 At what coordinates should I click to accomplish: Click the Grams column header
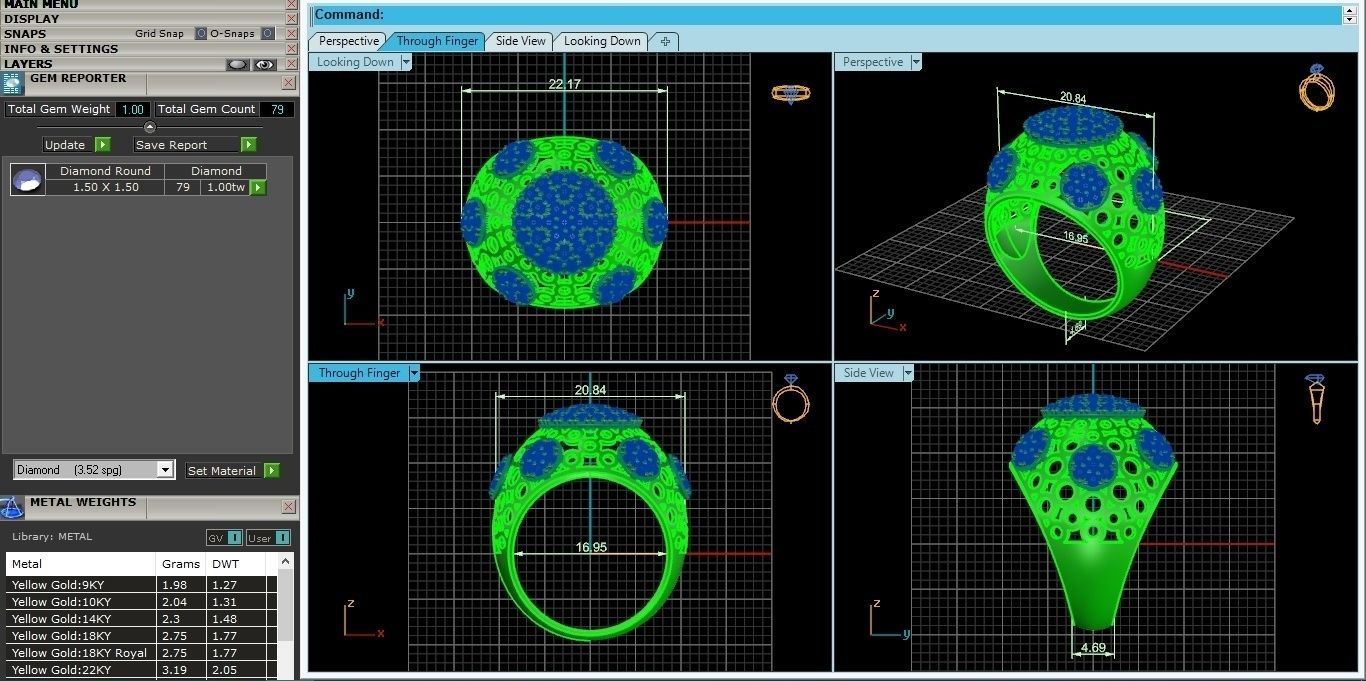pos(181,564)
